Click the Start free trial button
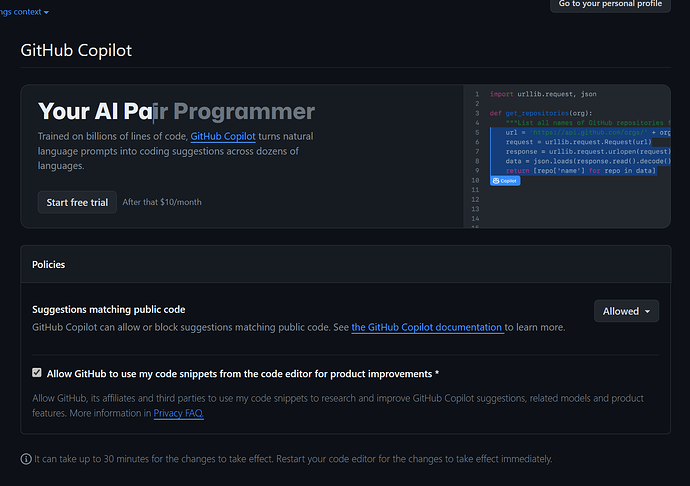The image size is (690, 486). (x=77, y=202)
